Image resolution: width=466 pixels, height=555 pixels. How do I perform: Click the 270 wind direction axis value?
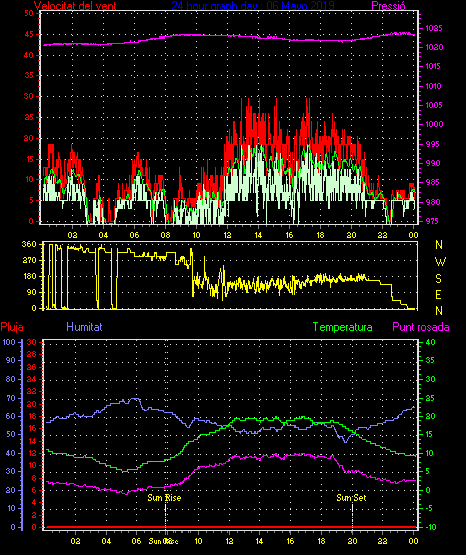tap(29, 260)
